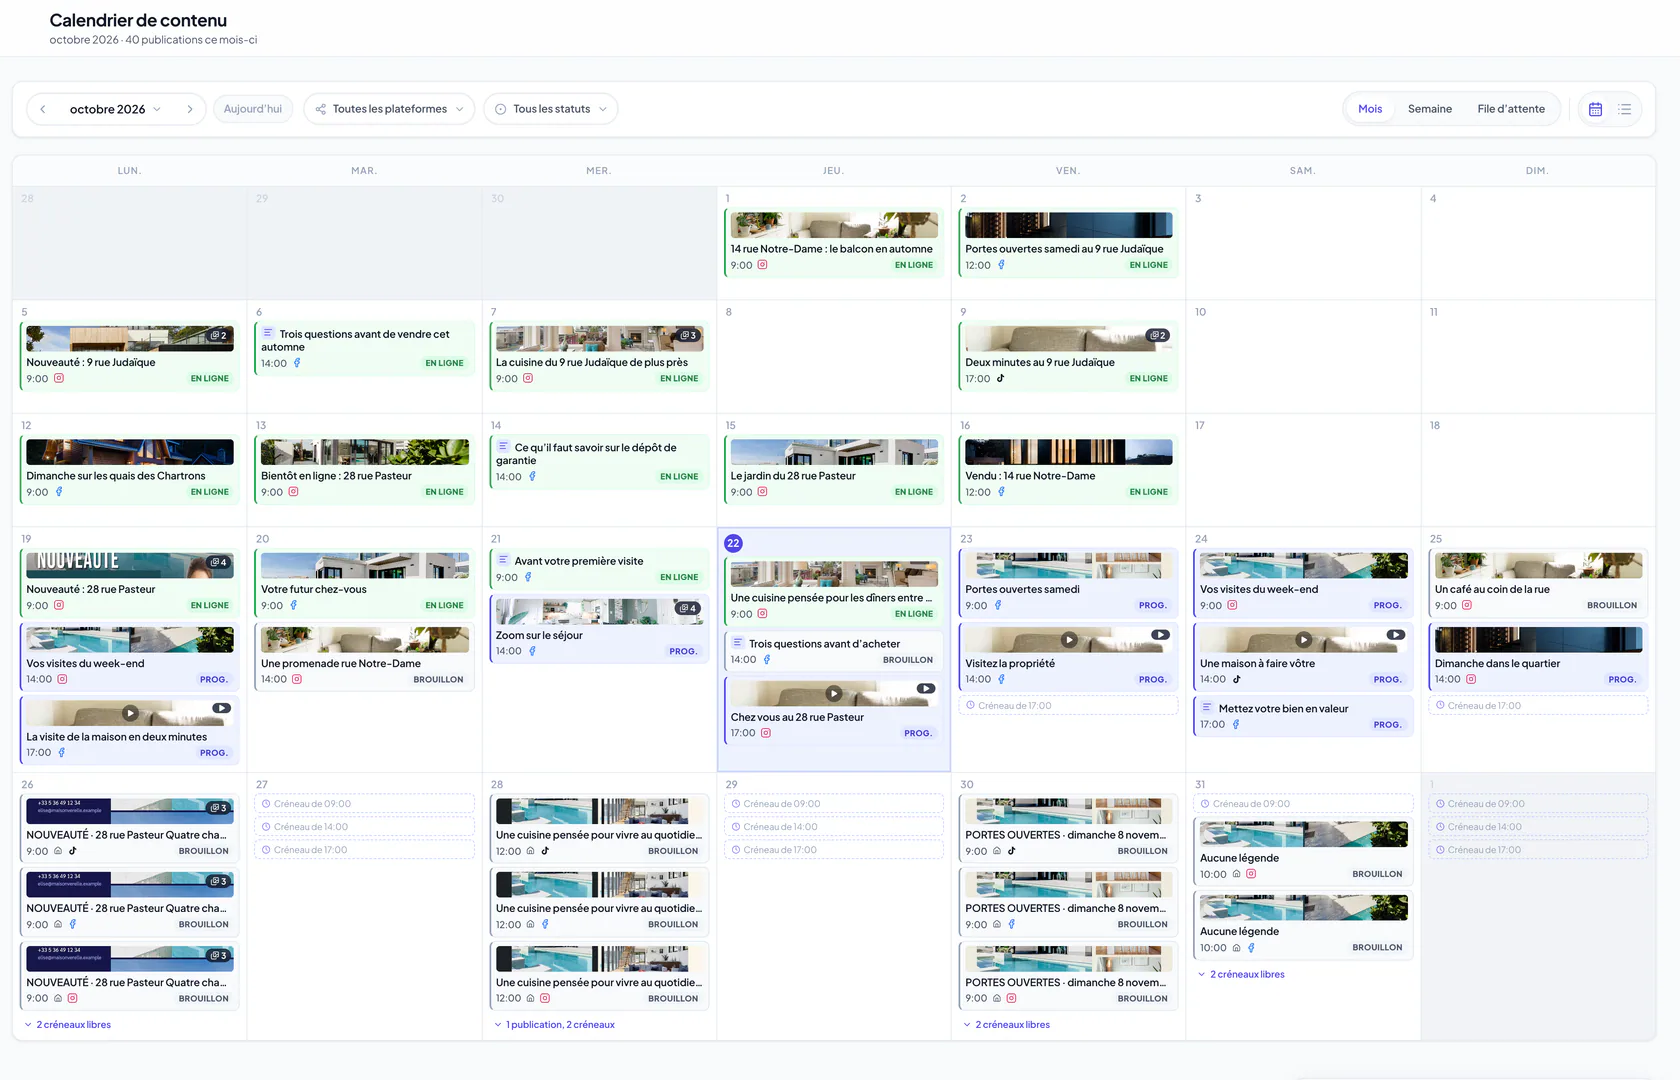Click text-post icon on Trois questions avant d'acheter
The height and width of the screenshot is (1080, 1680).
(738, 643)
